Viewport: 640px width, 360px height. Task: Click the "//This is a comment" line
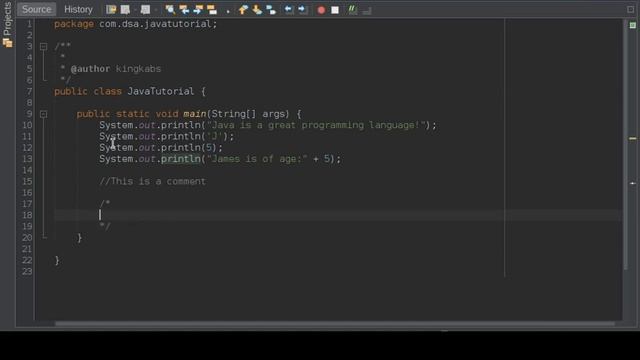tap(153, 181)
